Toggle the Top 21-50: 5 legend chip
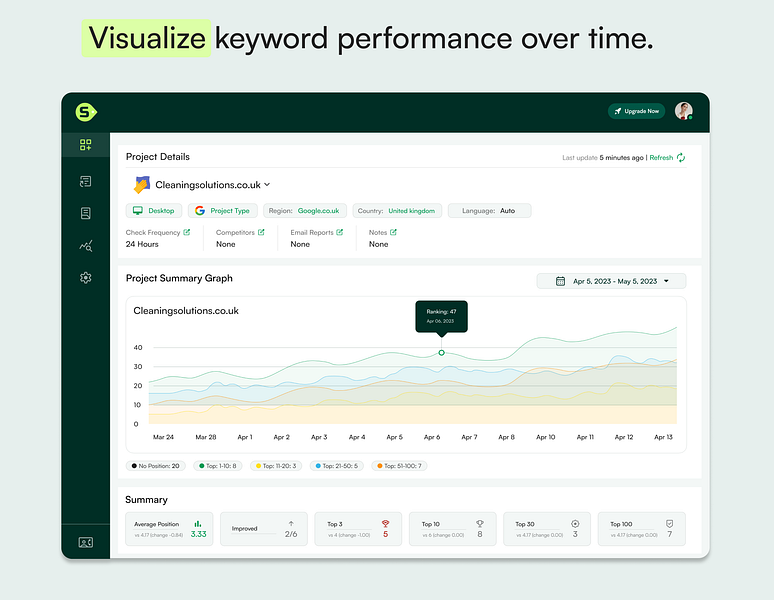The height and width of the screenshot is (600, 774). (337, 466)
